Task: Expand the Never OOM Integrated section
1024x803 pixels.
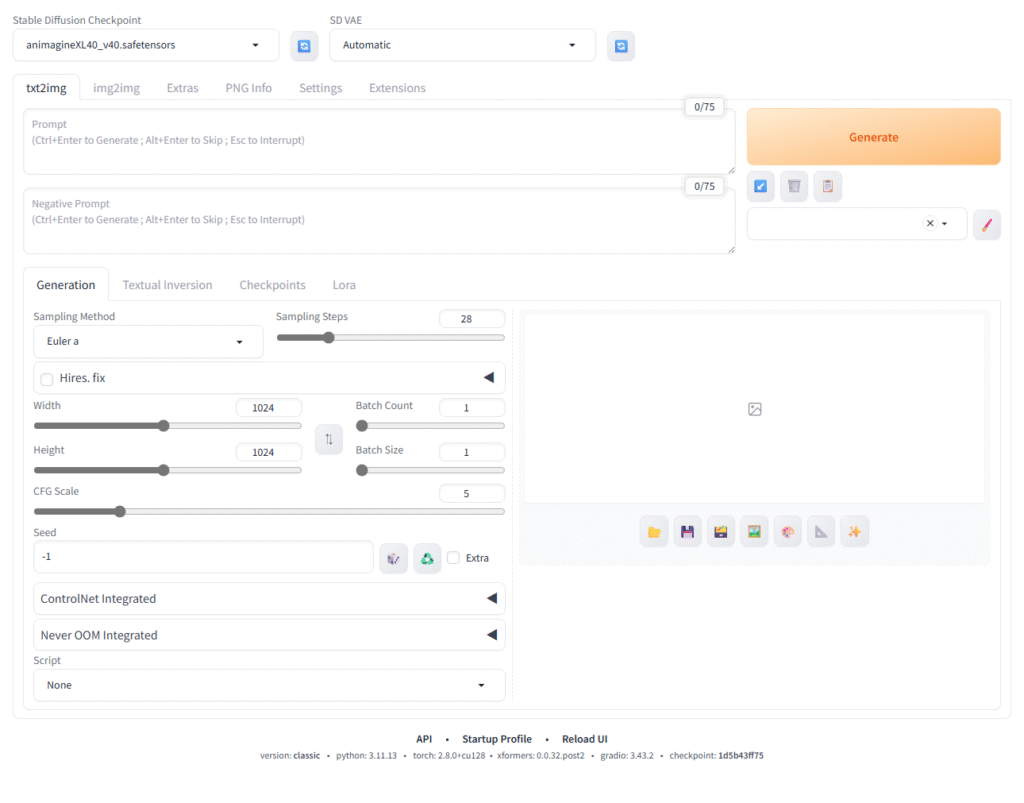Action: point(269,635)
